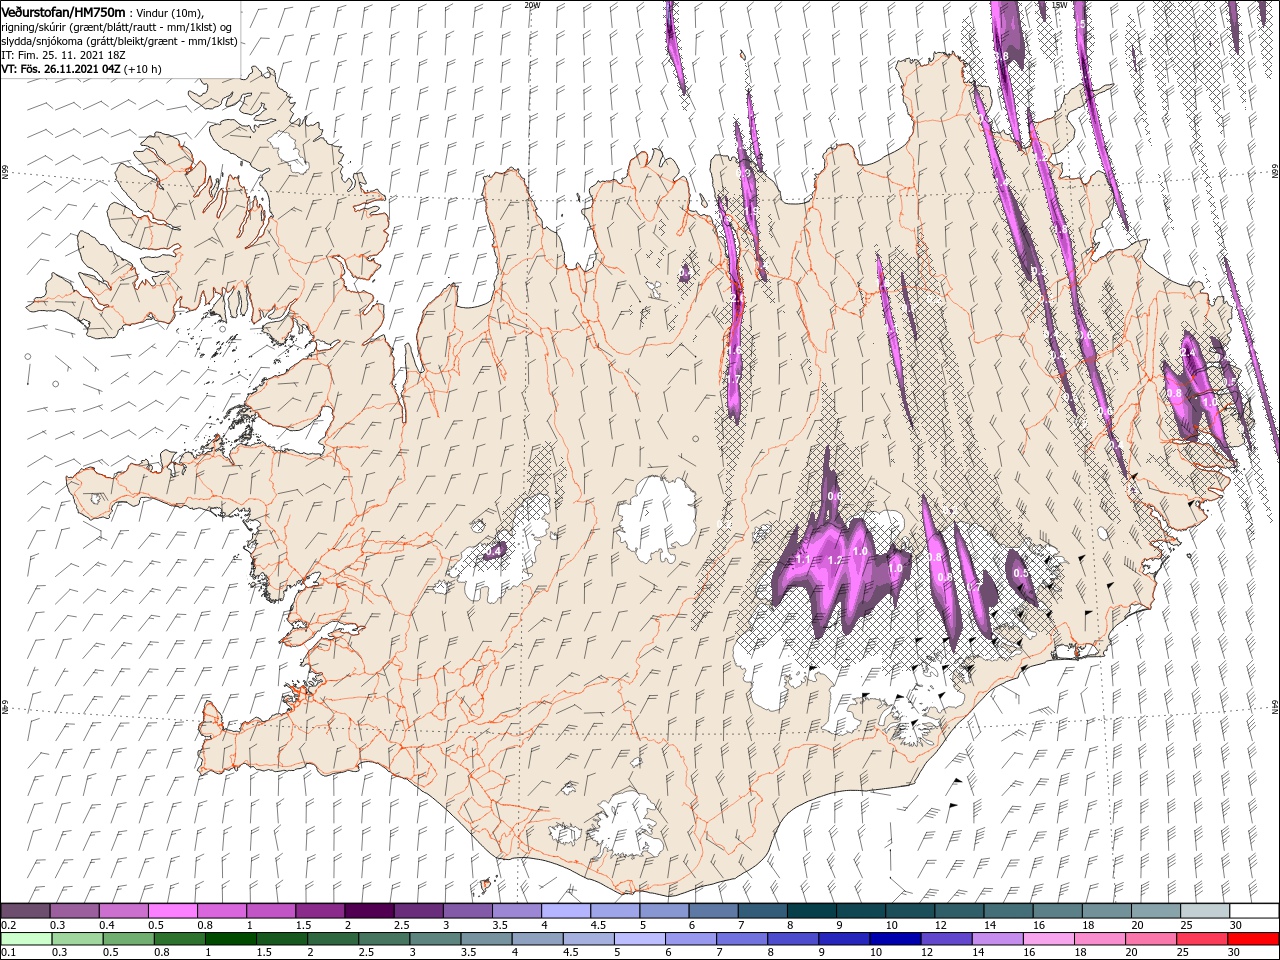1280x960 pixels.
Task: Pick the snow-scale slate blue swatch between 6 and 7
Action: point(712,911)
